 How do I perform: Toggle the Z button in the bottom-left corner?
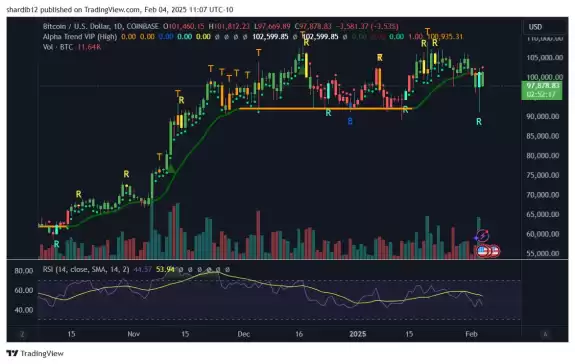pos(22,334)
